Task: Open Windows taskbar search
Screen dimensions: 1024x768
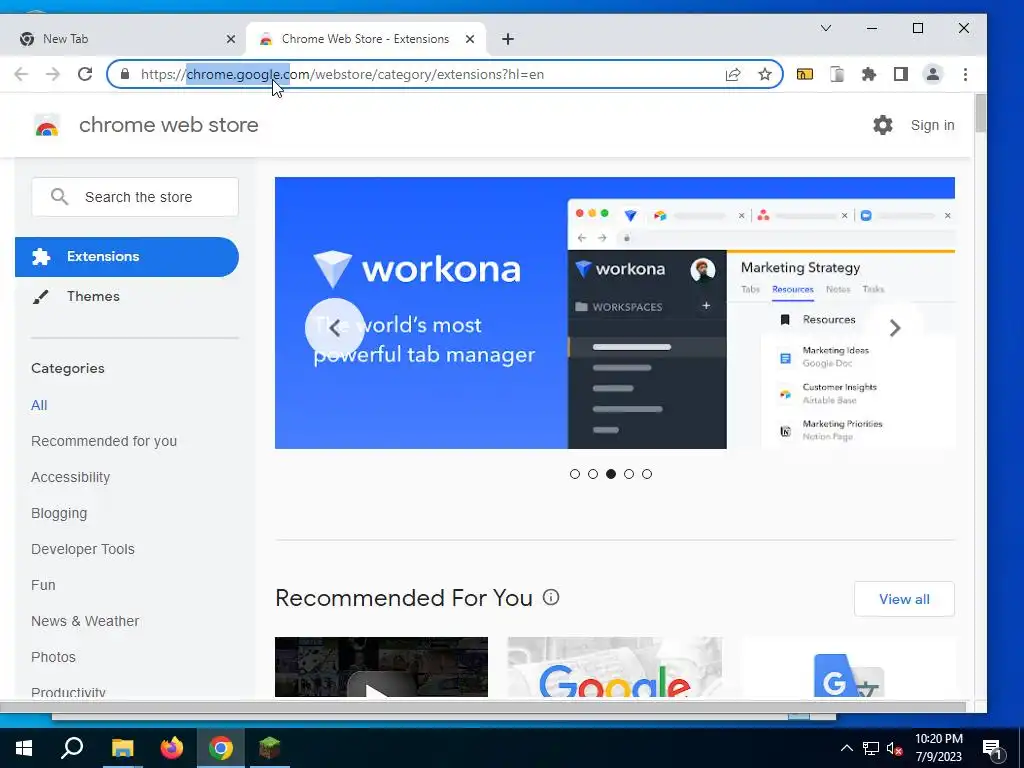Action: point(72,748)
